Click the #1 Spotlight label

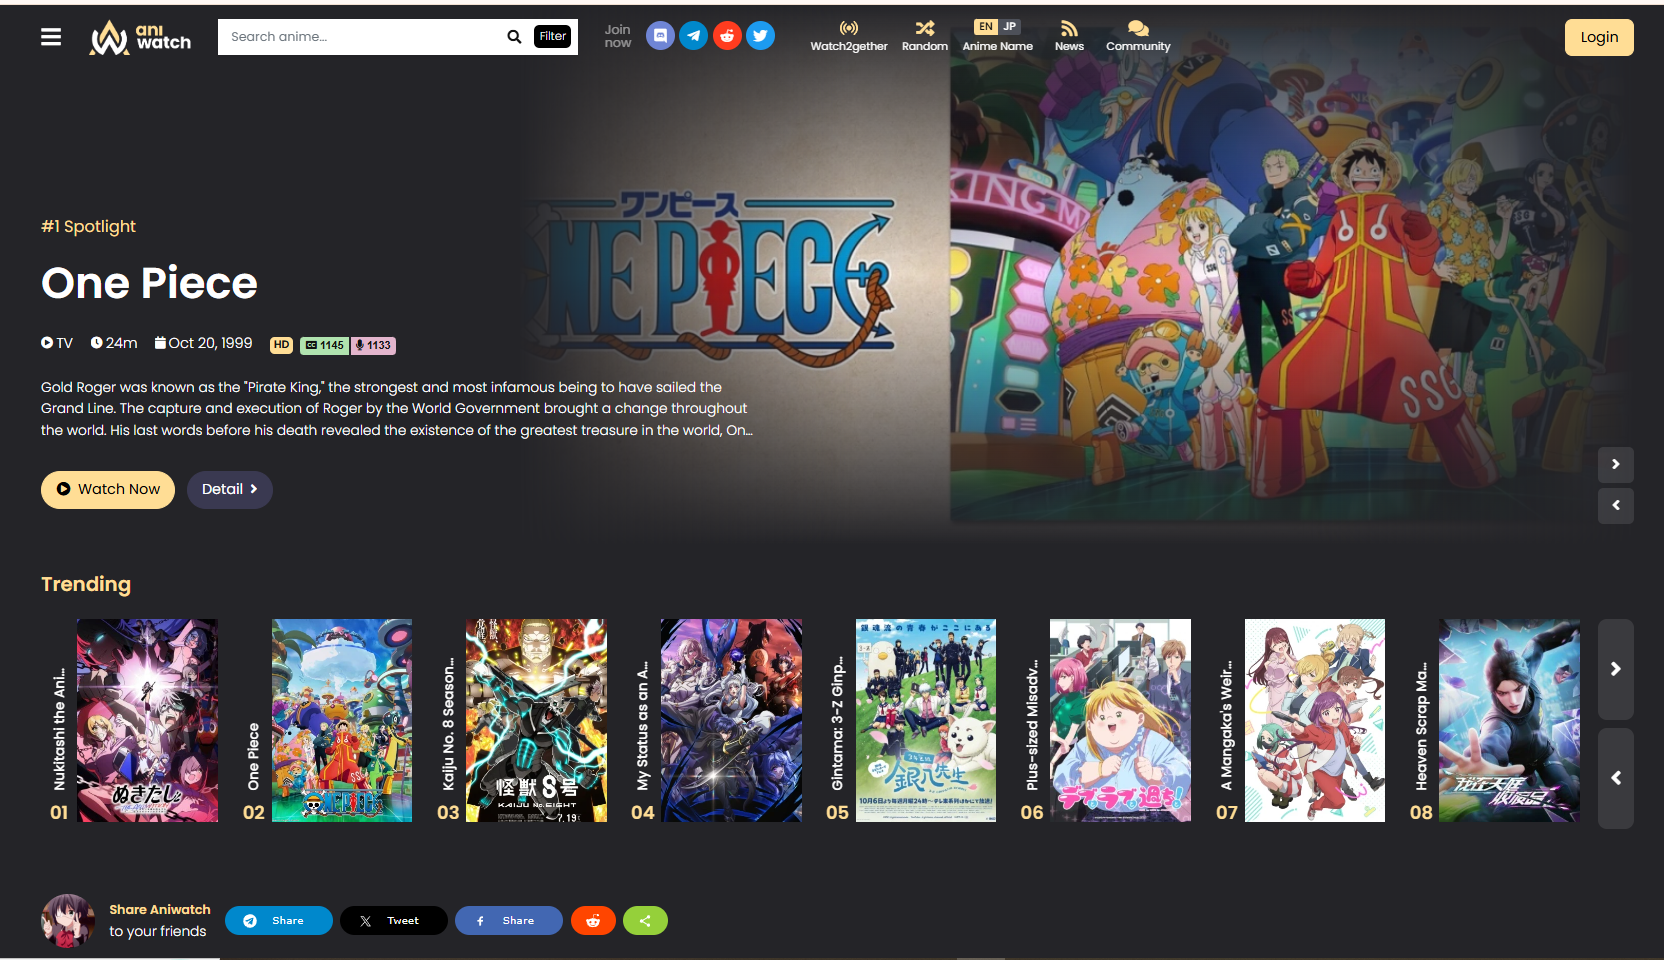88,227
